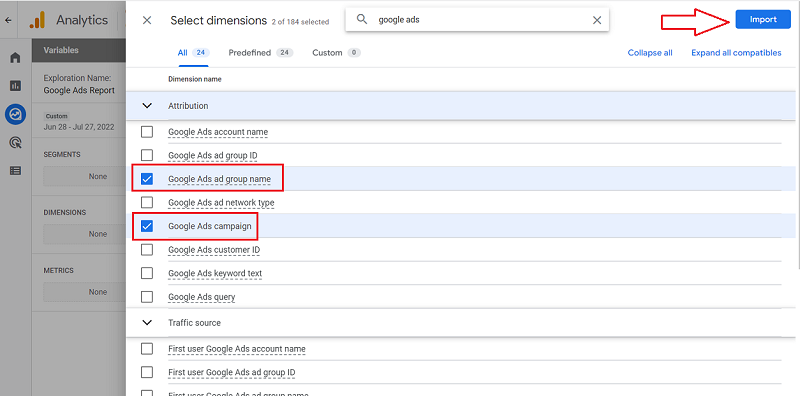Click the search magnifier icon
800x396 pixels.
362,20
